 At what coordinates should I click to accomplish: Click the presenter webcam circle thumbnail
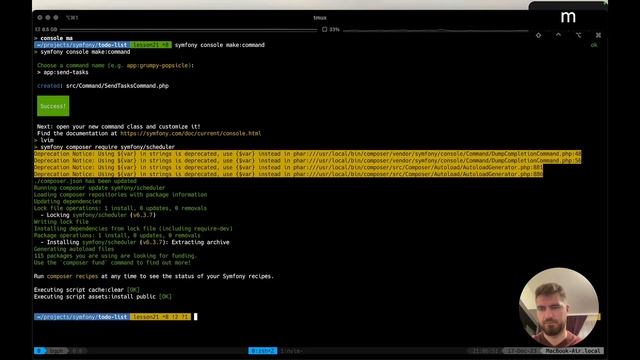[559, 307]
